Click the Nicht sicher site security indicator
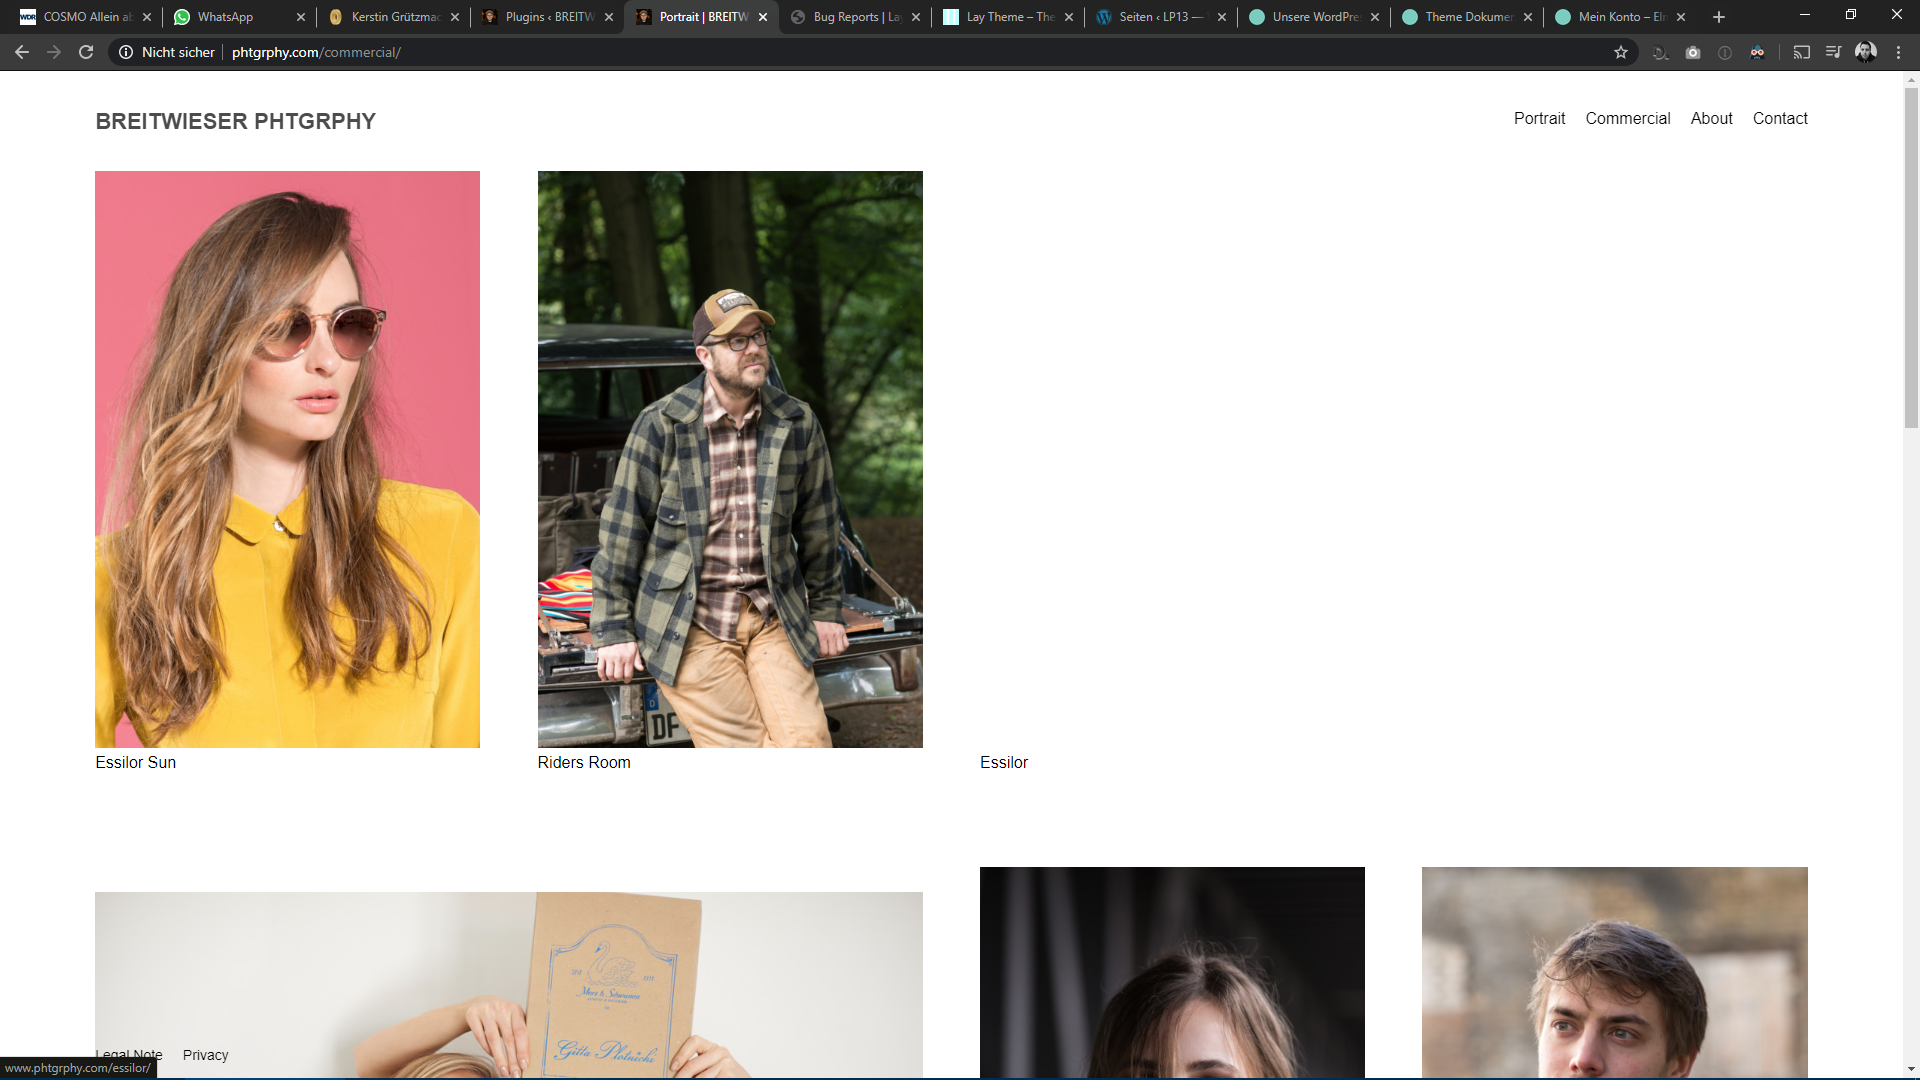 pyautogui.click(x=176, y=52)
